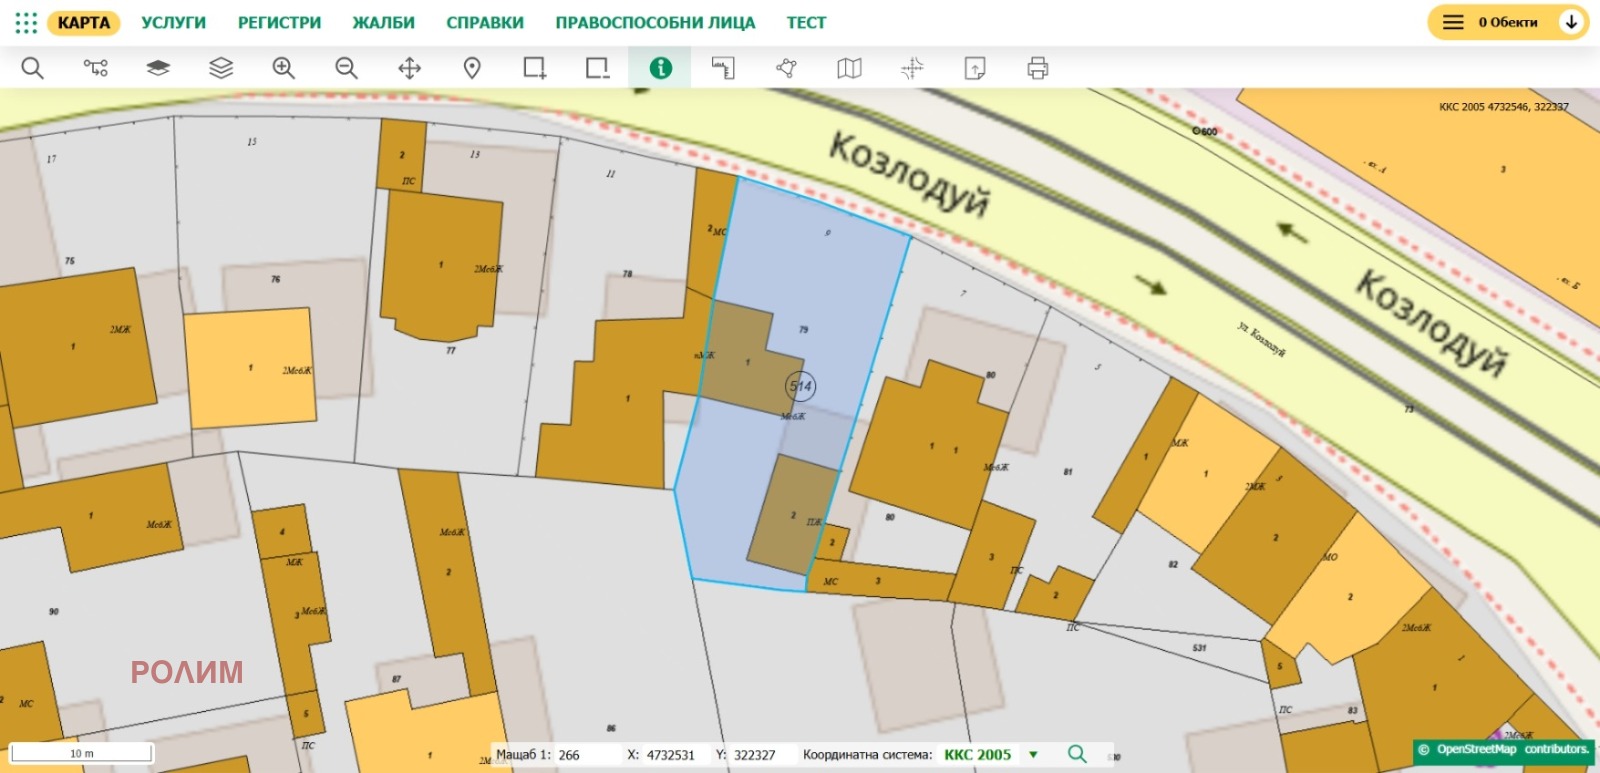1600x773 pixels.
Task: Switch to the СПРАВКИ menu
Action: 484,23
